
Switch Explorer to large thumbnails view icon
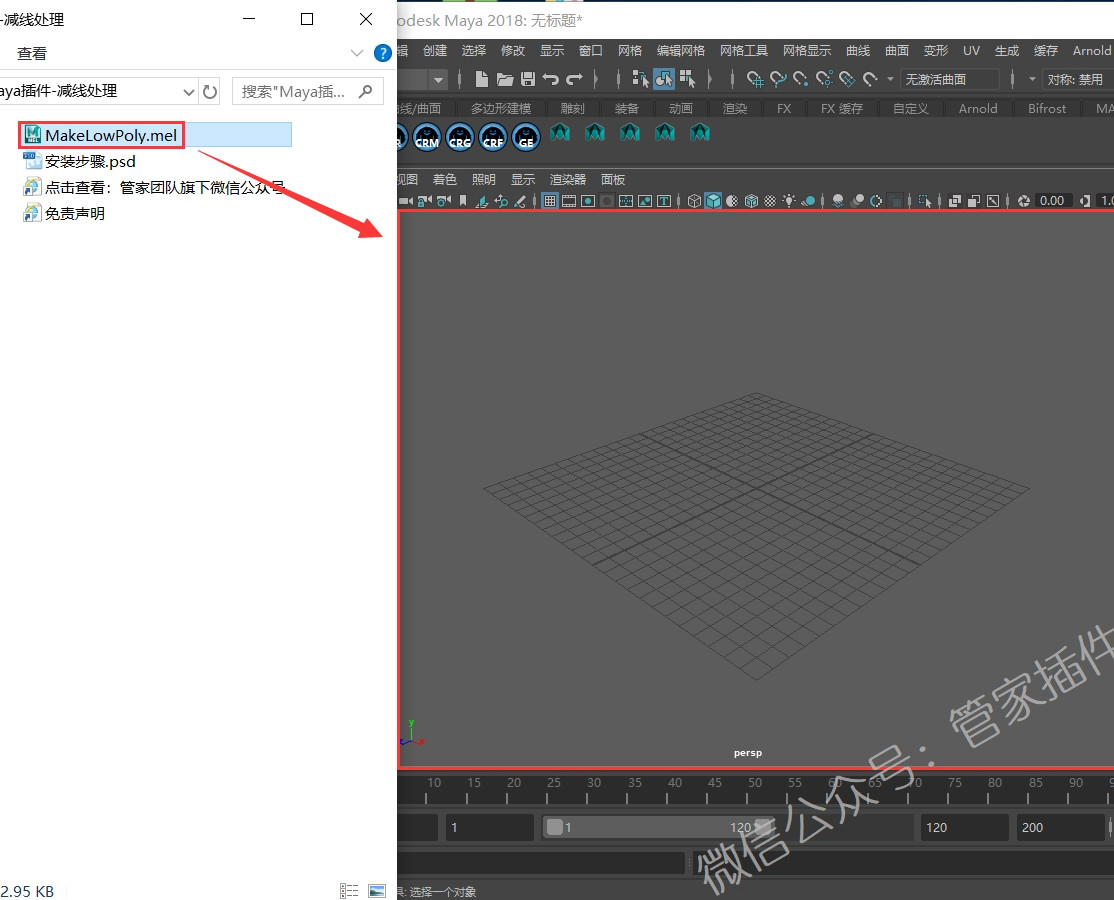(377, 891)
